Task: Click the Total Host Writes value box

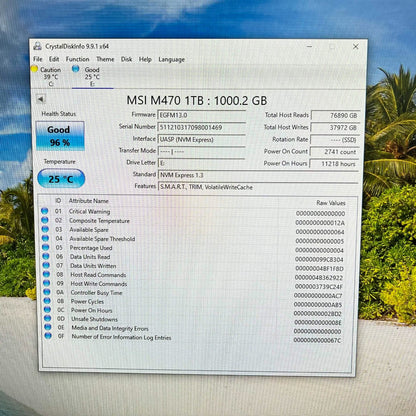Action: [x=335, y=128]
